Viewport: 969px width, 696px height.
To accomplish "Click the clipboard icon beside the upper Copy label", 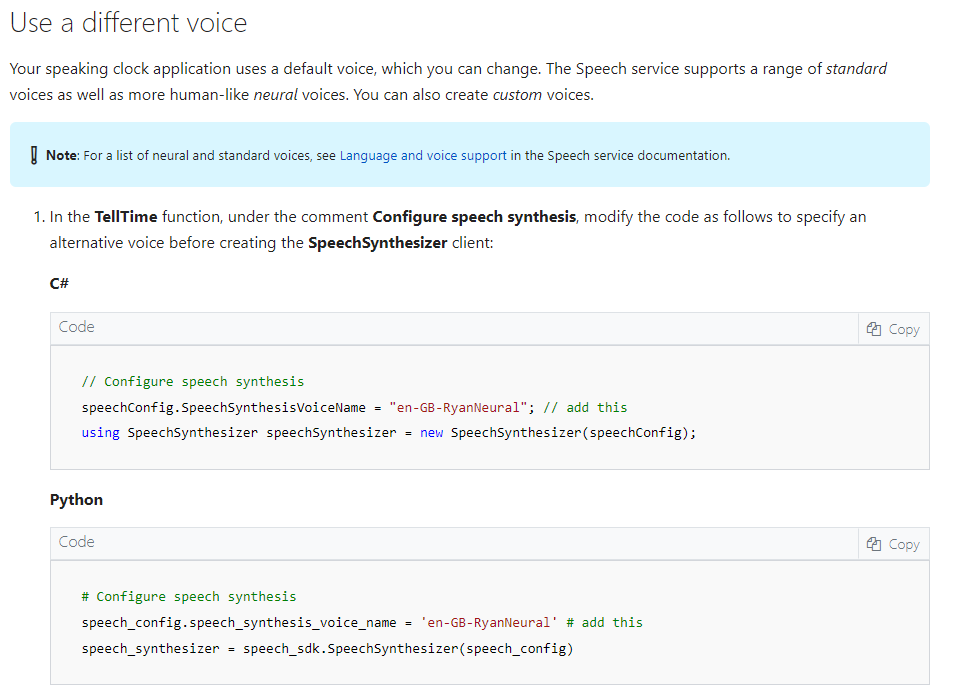I will 875,328.
